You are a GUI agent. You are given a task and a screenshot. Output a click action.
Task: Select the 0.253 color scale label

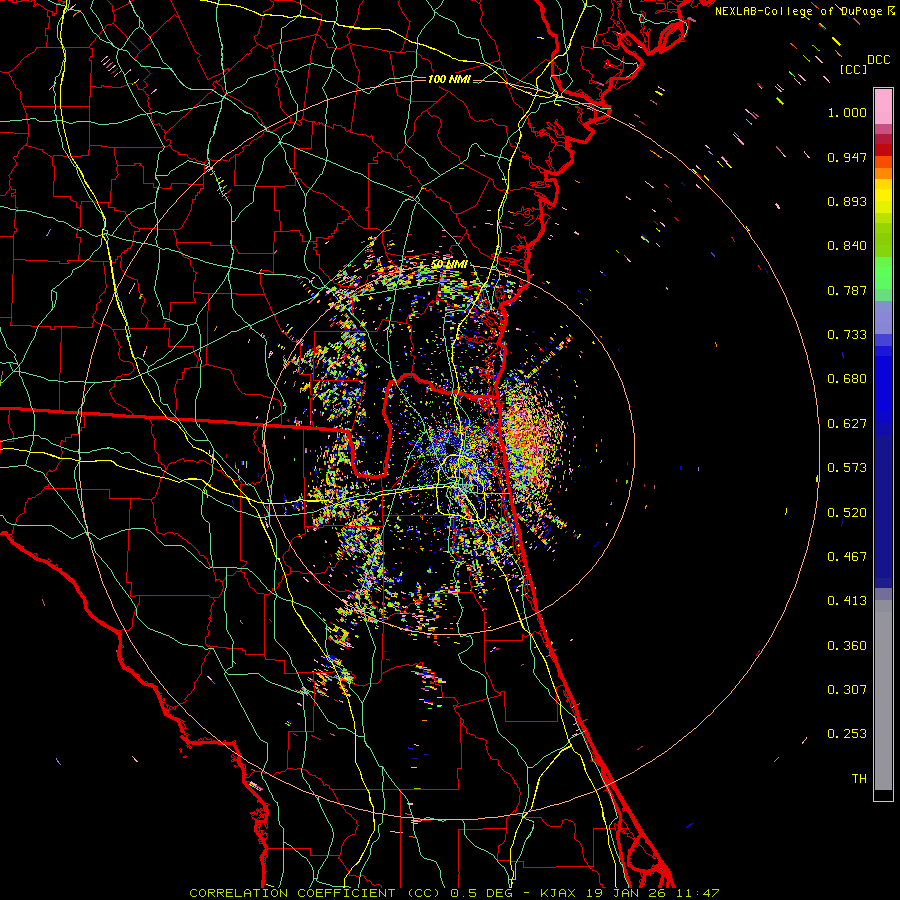click(847, 734)
